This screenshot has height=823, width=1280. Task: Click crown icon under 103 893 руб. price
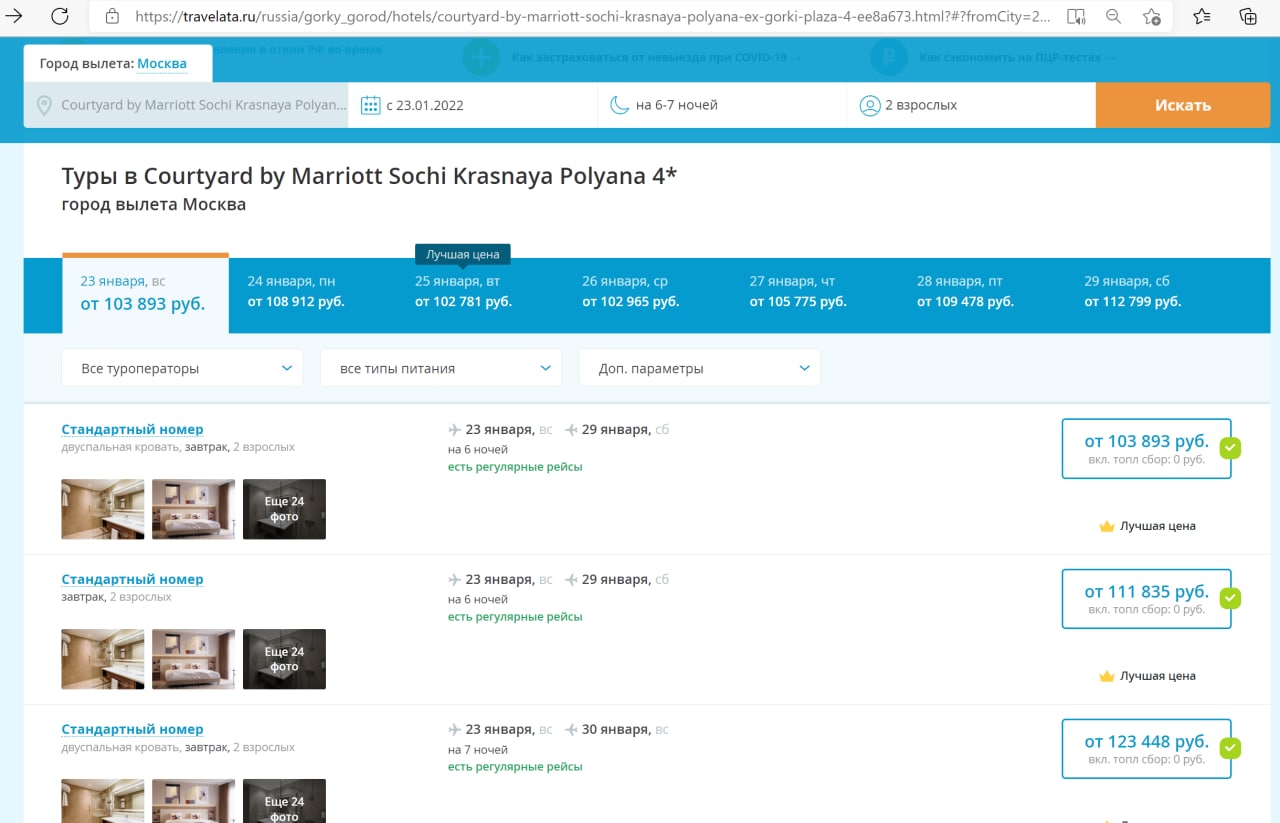point(1107,526)
